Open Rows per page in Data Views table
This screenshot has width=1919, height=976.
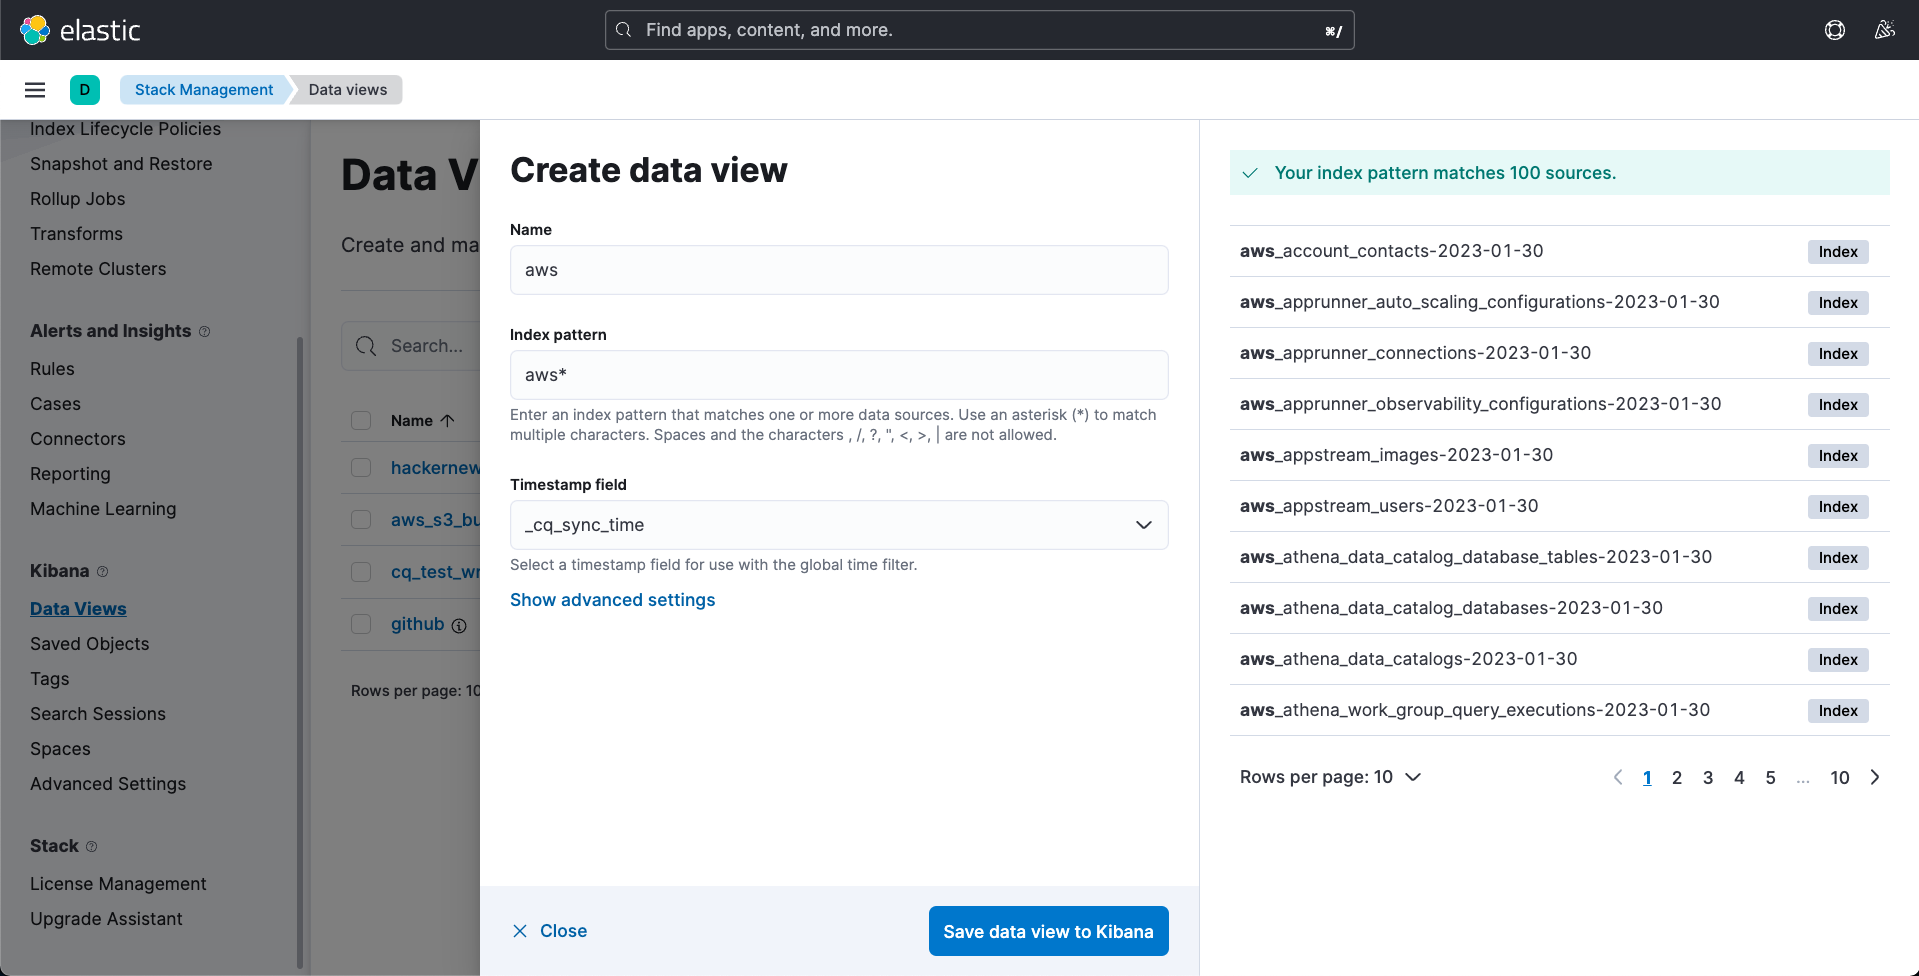[415, 691]
